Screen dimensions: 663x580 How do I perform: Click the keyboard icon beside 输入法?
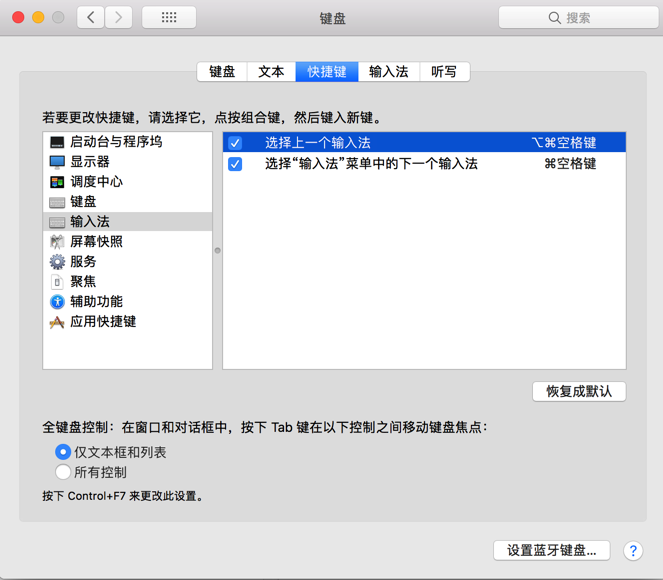pos(57,222)
